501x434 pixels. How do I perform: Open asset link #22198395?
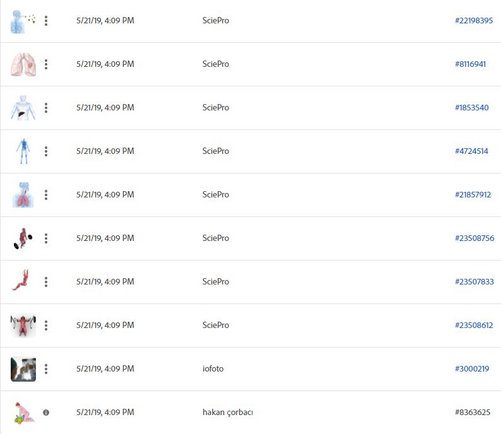(474, 21)
